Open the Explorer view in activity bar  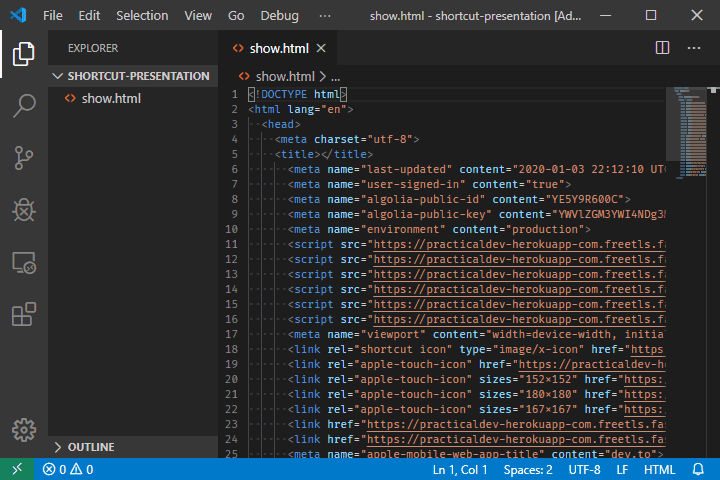(24, 54)
